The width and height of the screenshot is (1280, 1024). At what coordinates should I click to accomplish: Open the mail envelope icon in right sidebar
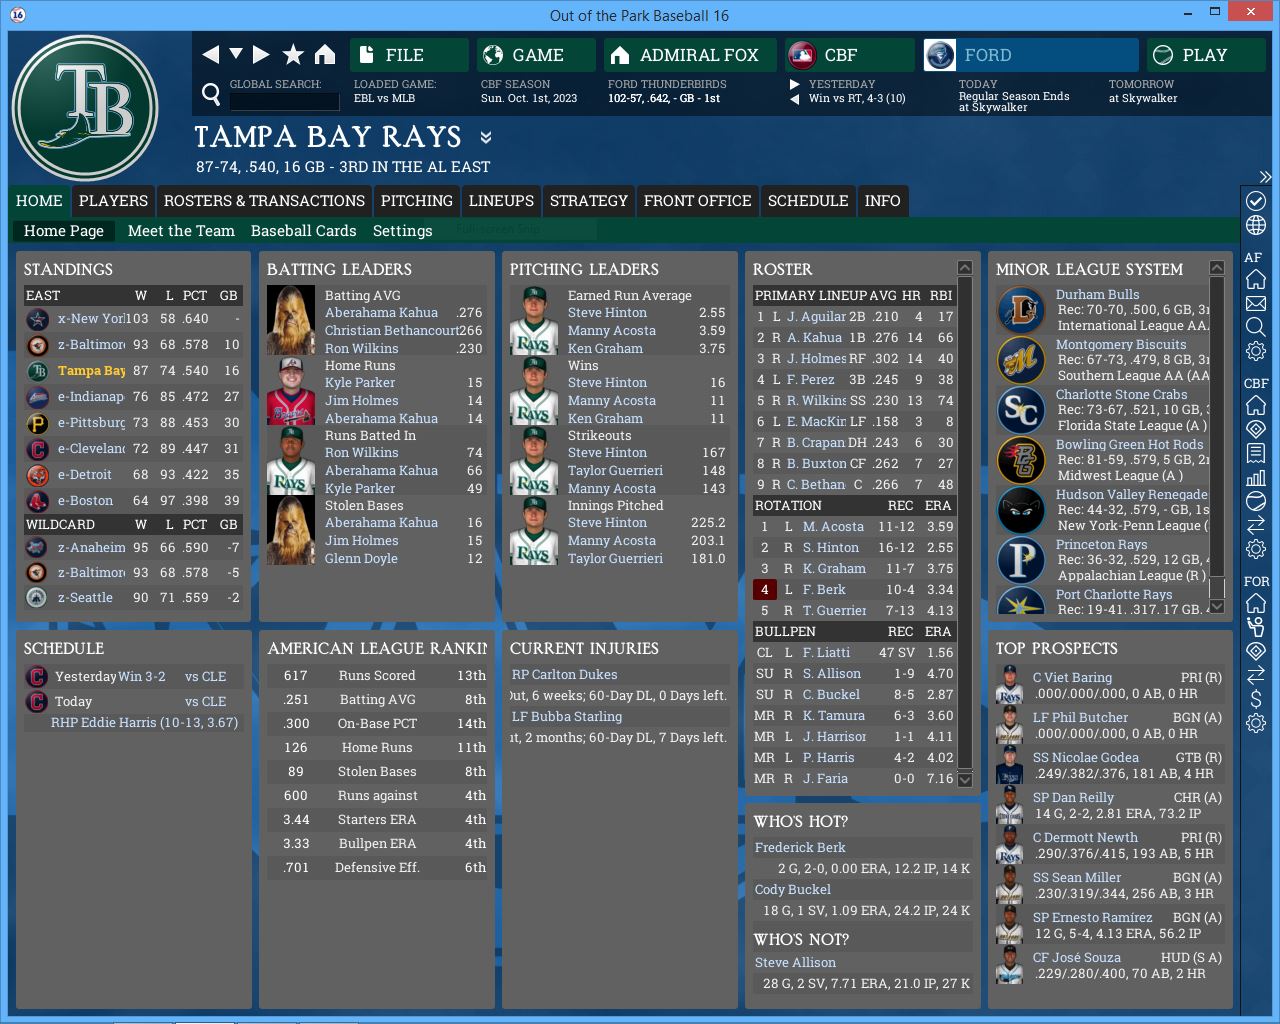click(1256, 303)
